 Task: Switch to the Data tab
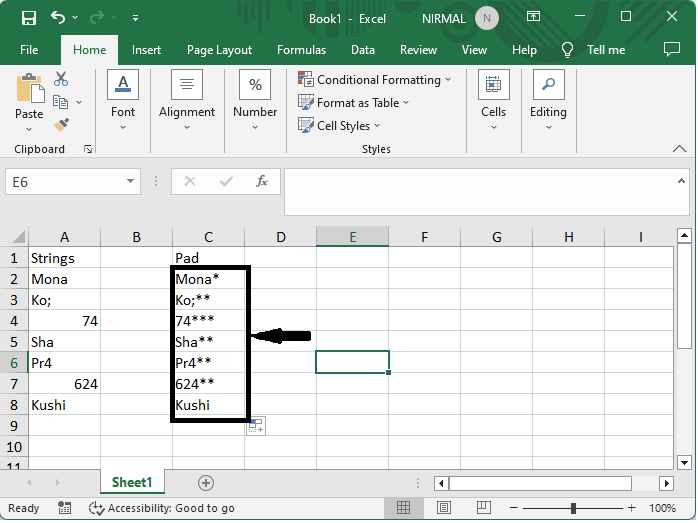(x=363, y=50)
